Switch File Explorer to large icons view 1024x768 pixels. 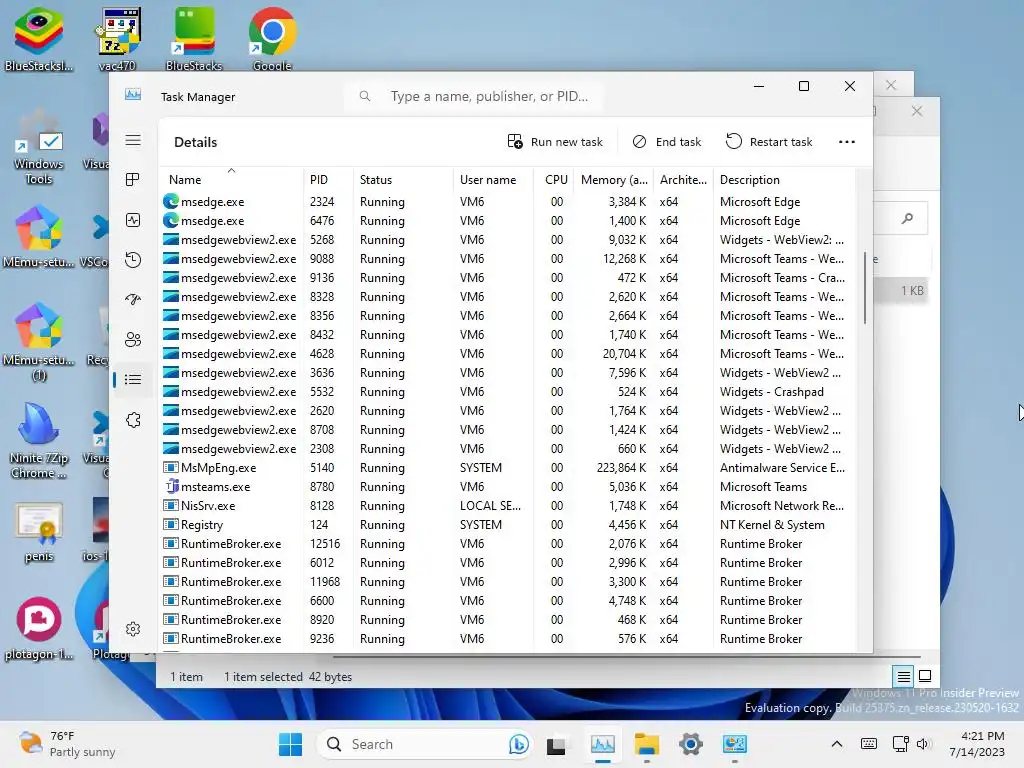click(925, 676)
